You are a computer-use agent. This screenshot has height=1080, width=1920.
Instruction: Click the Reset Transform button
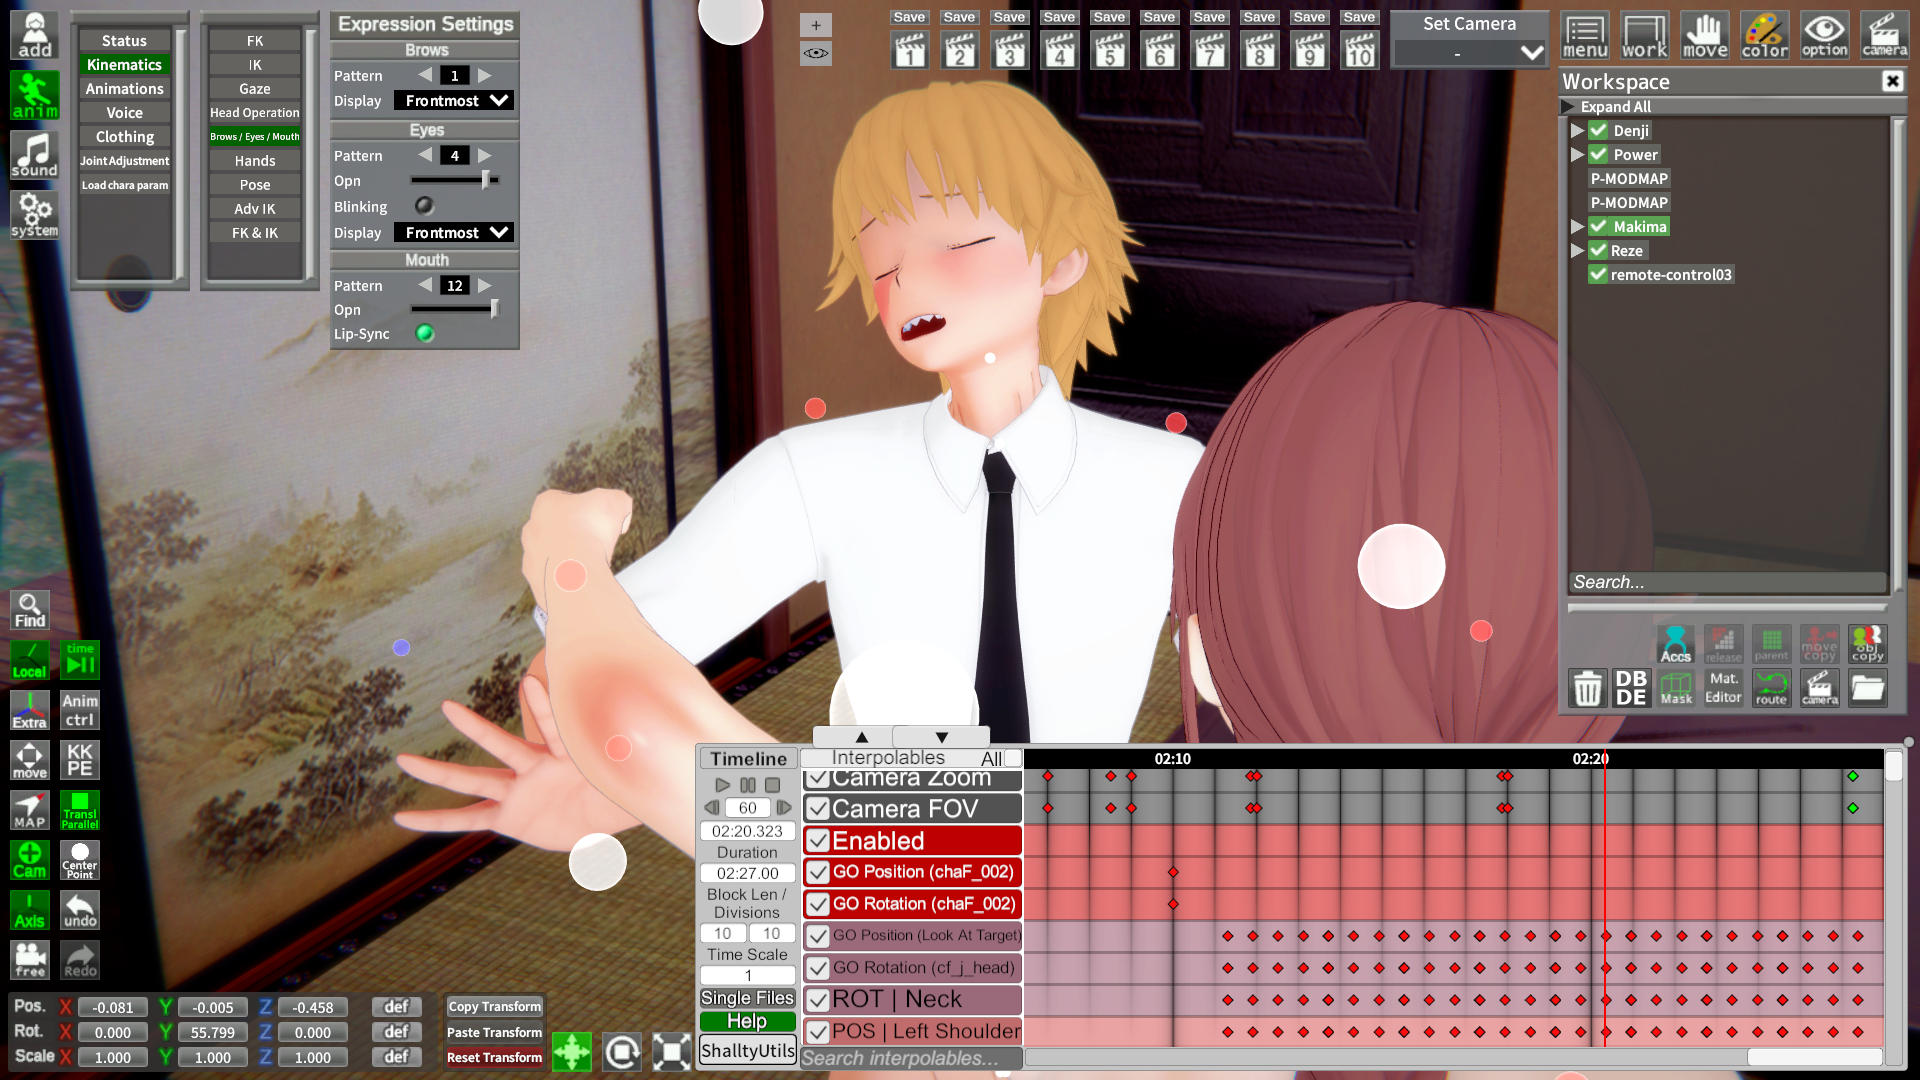click(x=494, y=1057)
